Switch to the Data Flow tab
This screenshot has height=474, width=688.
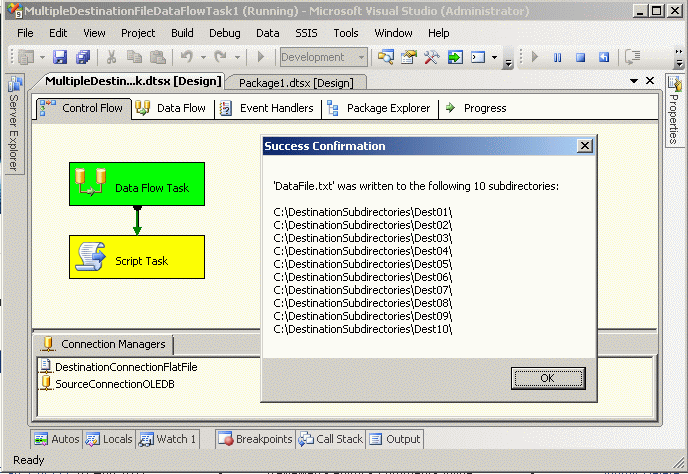click(172, 108)
